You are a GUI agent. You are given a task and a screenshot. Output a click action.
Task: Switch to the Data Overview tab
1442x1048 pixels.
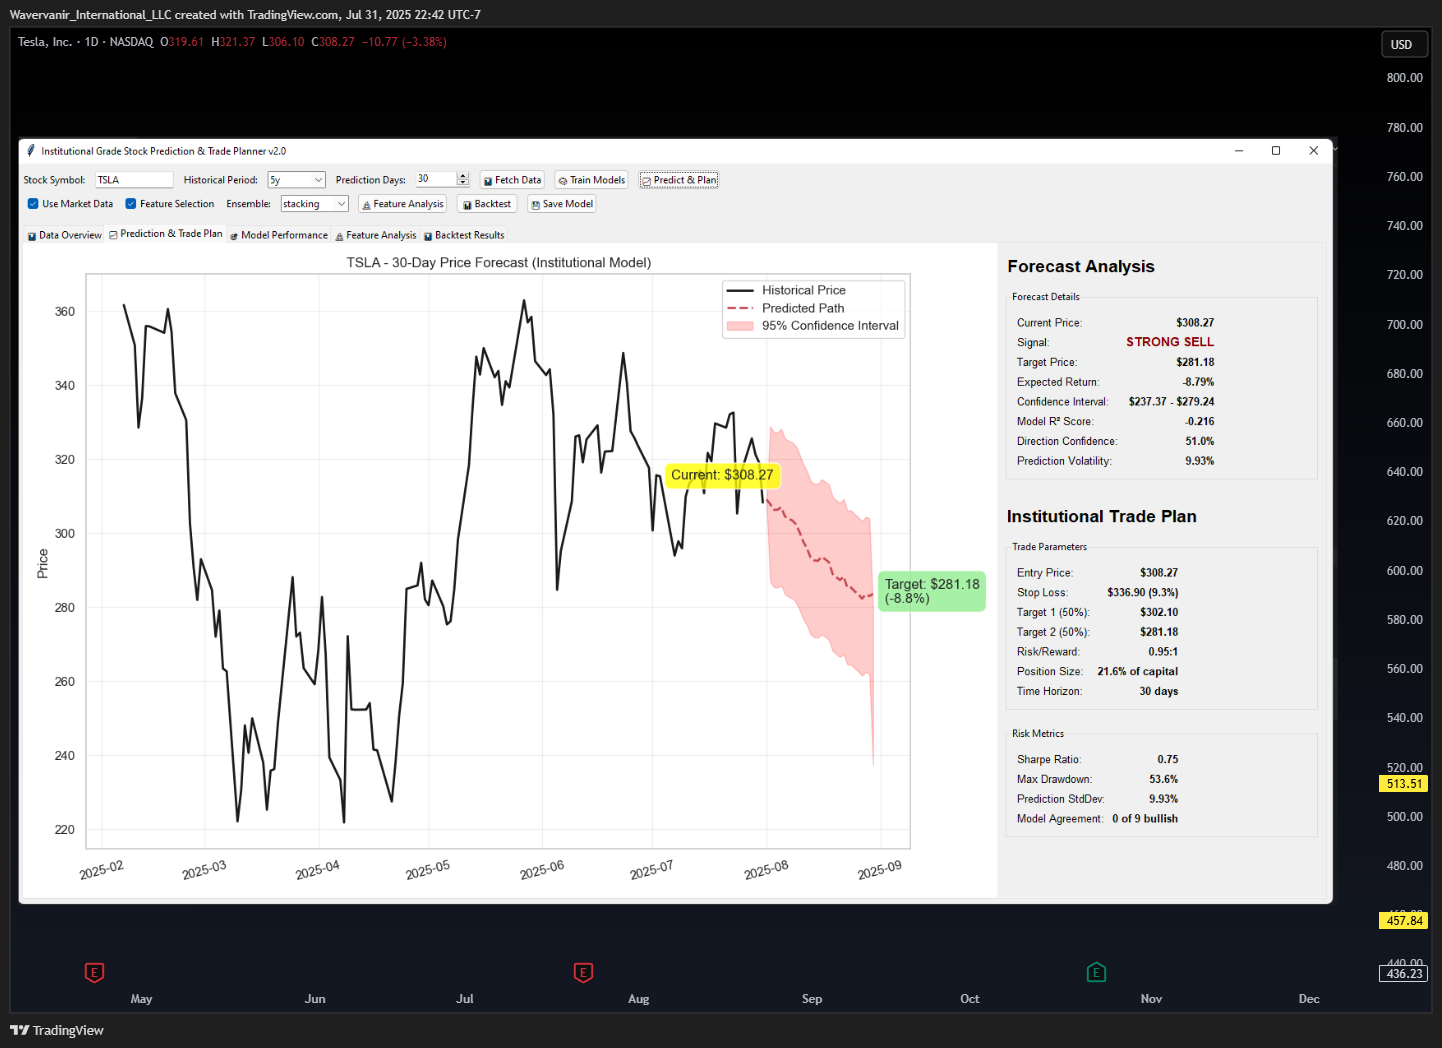(x=64, y=235)
